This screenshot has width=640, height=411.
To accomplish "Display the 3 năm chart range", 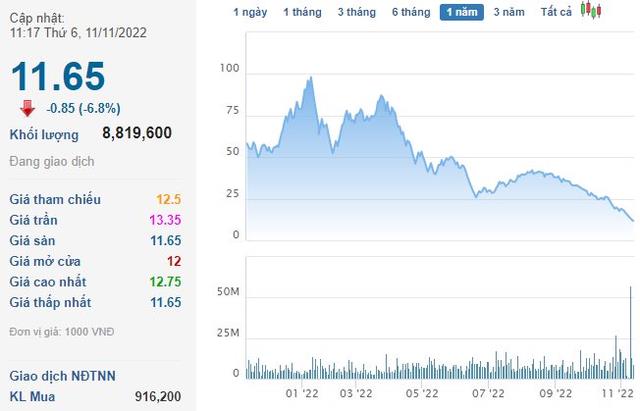I will 510,12.
